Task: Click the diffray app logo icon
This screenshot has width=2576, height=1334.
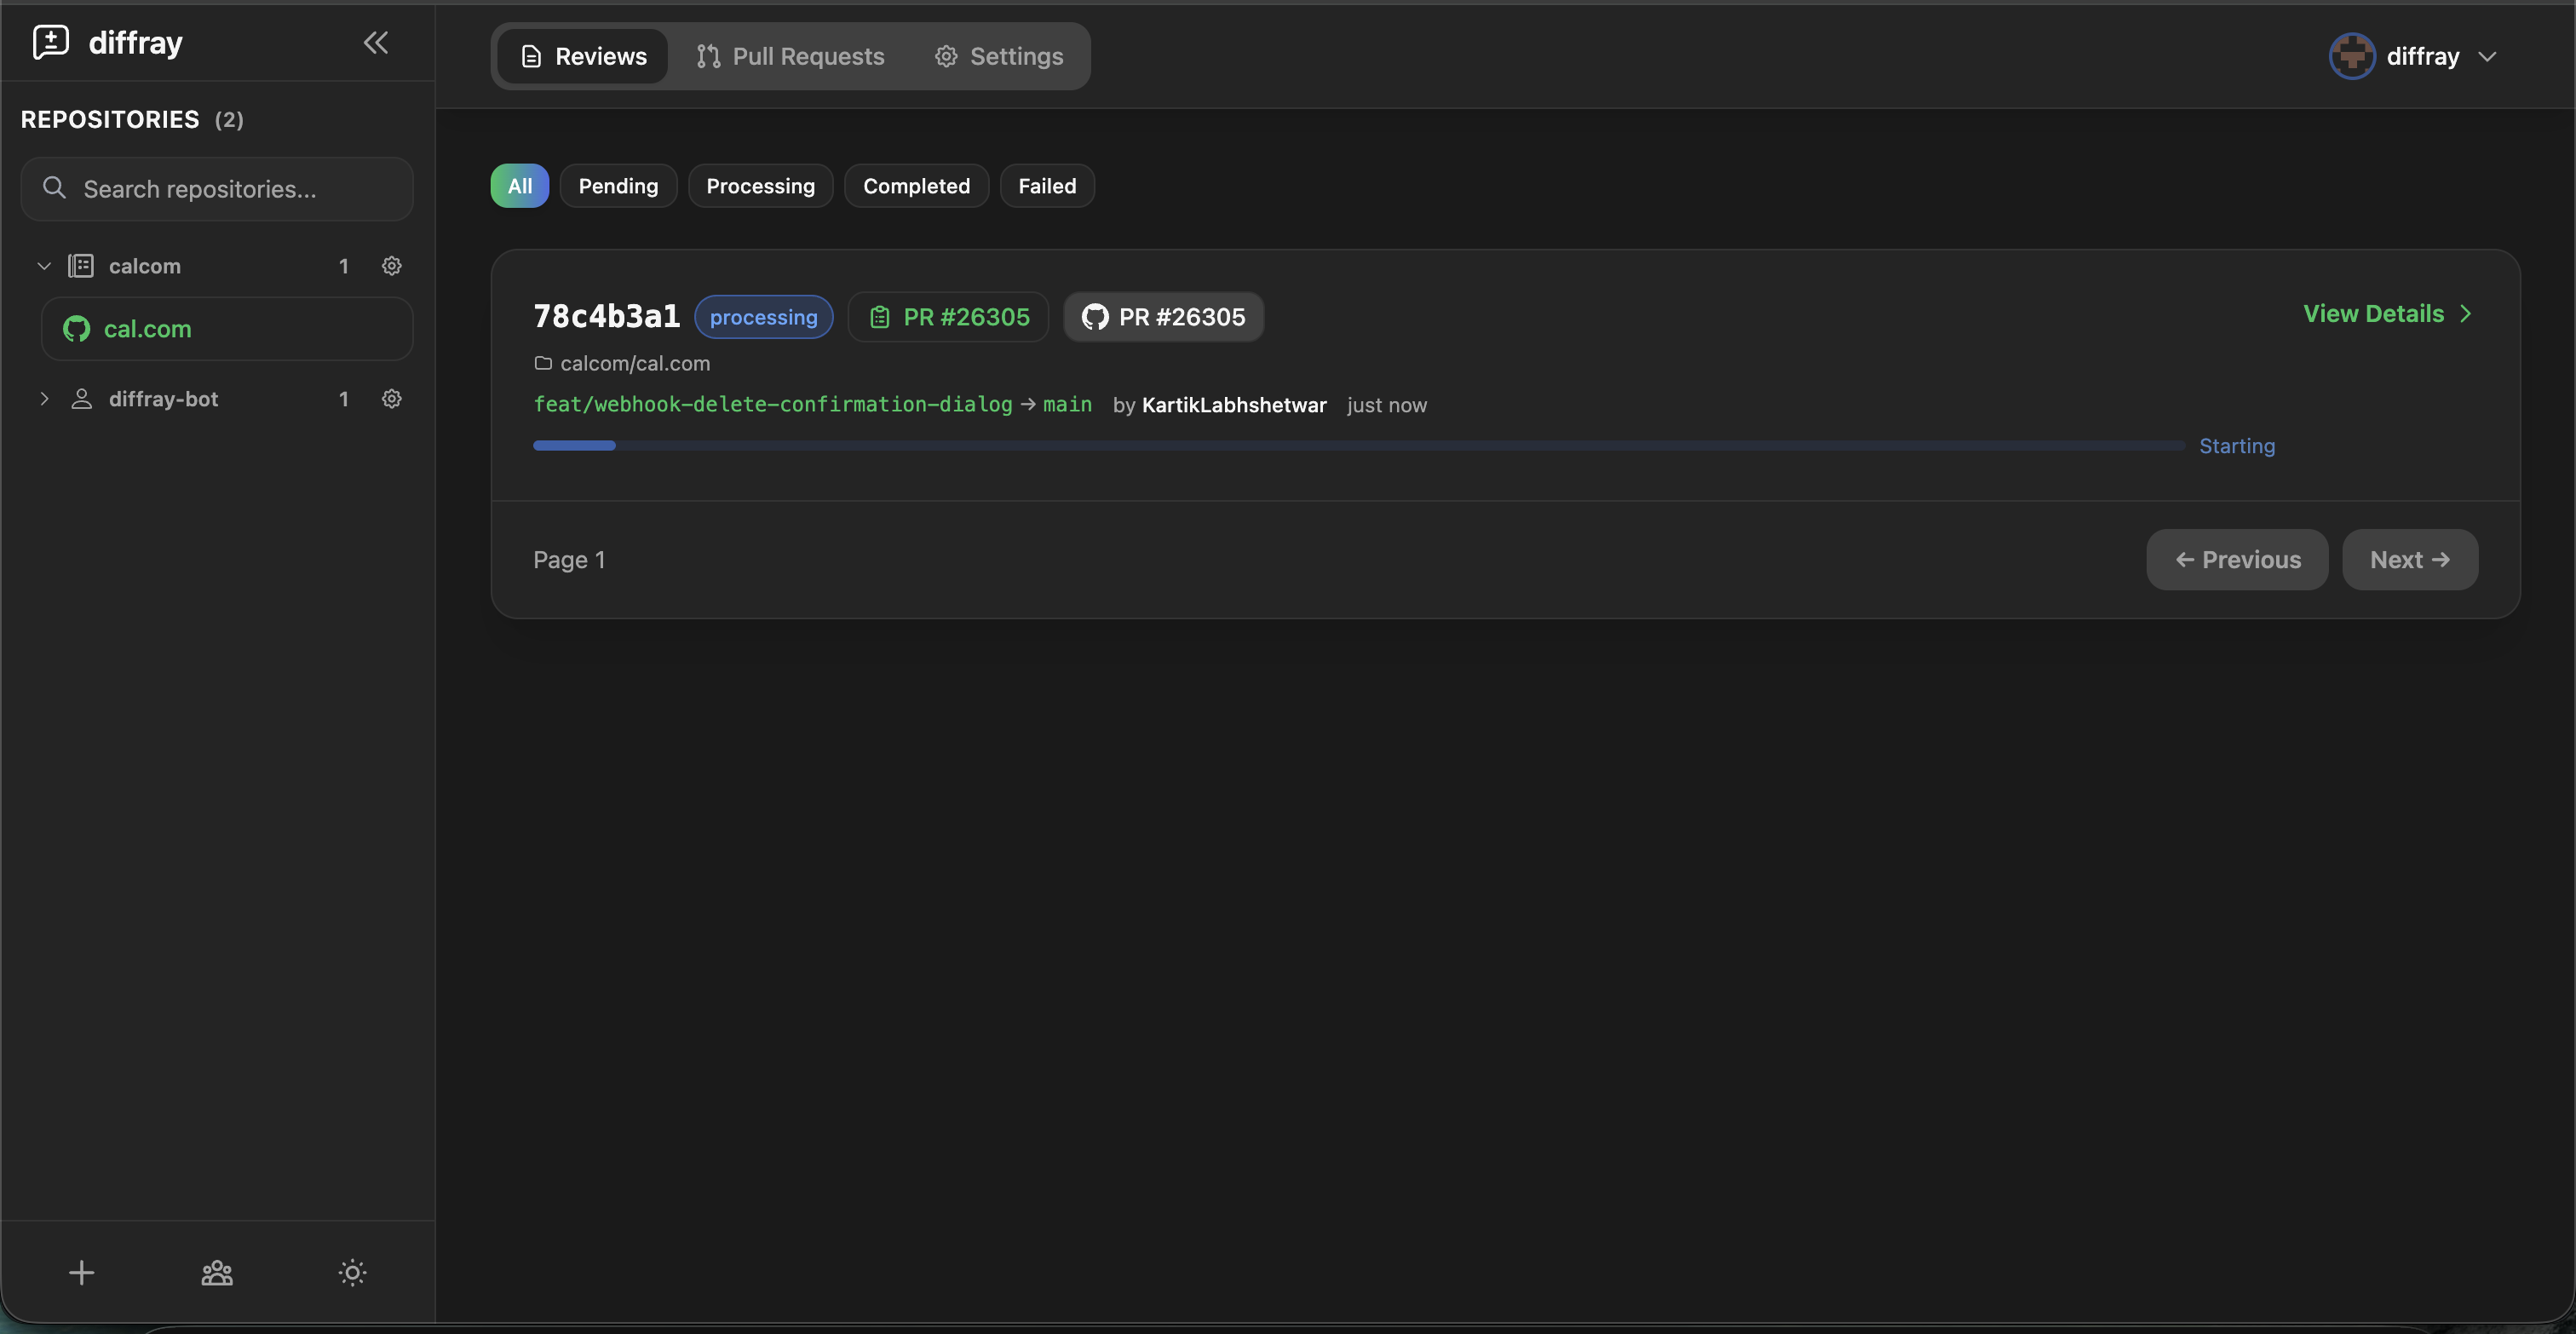Action: tap(51, 41)
